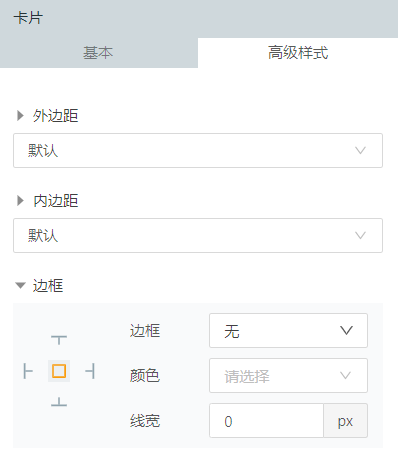398x467 pixels.
Task: Expand the 外边距 section triangle
Action: [x=20, y=116]
